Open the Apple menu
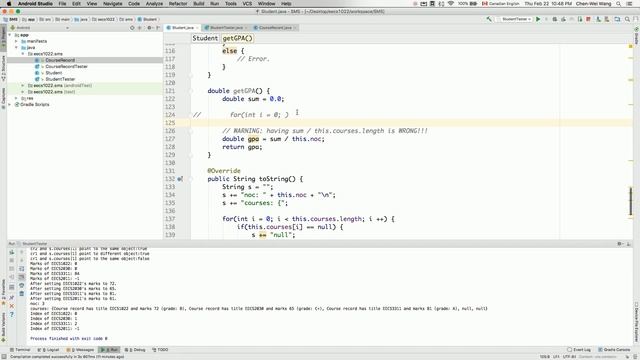The height and width of the screenshot is (360, 640). [x=9, y=4]
